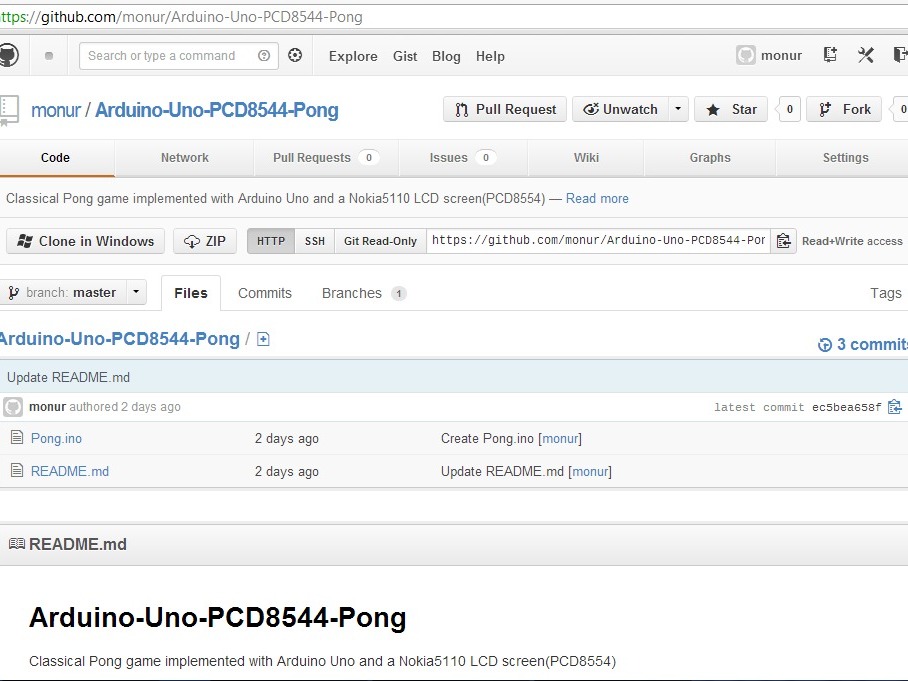This screenshot has width=908, height=681.
Task: Select Git Read-Only clone protocol
Action: coord(380,241)
